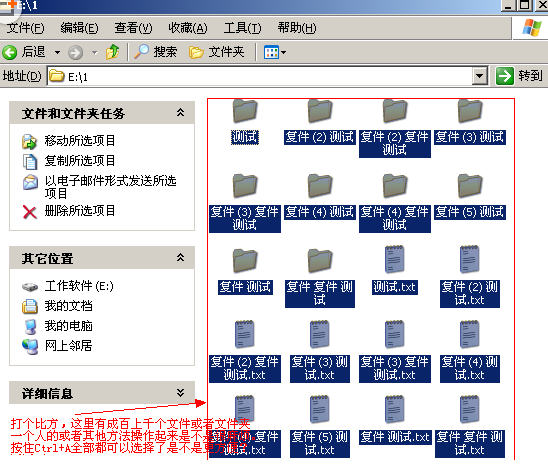The width and height of the screenshot is (548, 472).
Task: Collapse the 文件和文件夹任务 panel
Action: pyautogui.click(x=180, y=112)
